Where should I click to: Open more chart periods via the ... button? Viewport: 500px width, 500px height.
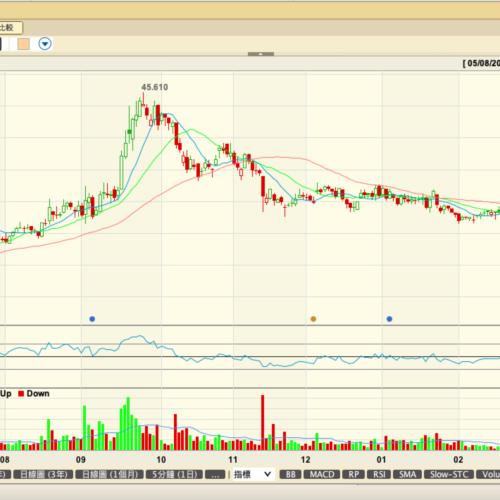tap(215, 474)
